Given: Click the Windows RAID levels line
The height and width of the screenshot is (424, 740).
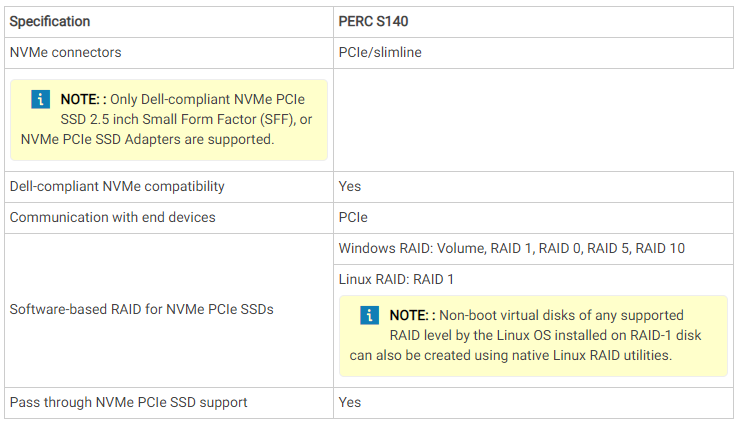Looking at the screenshot, I should point(512,248).
